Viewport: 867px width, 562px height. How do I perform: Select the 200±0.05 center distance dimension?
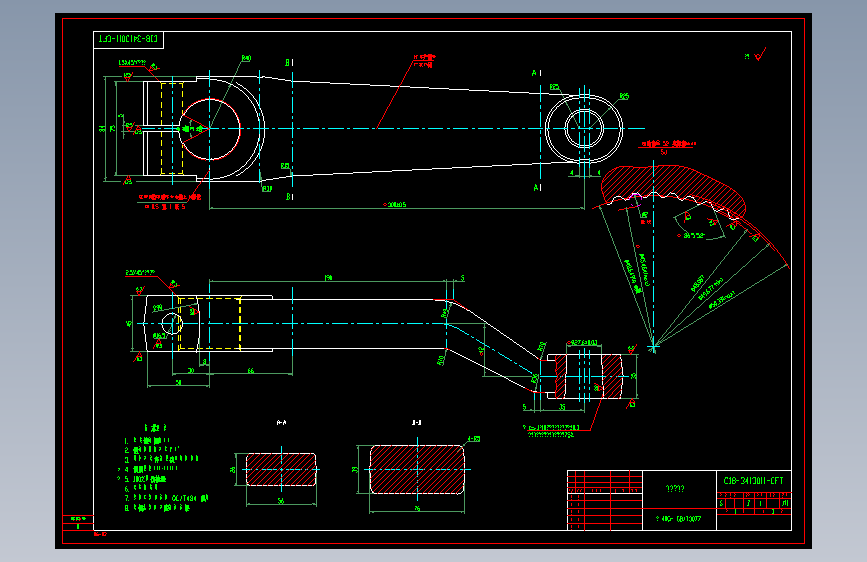point(395,205)
